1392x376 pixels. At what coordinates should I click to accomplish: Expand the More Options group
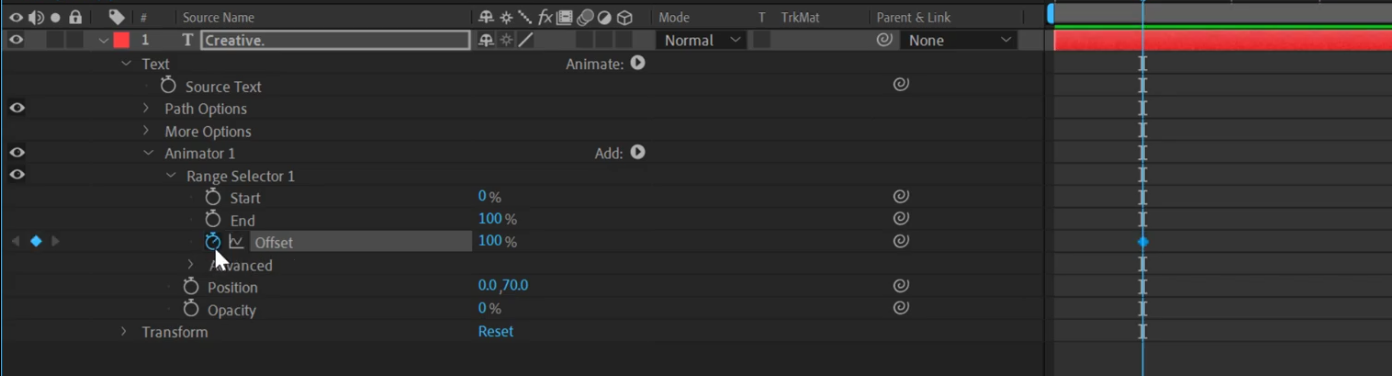click(146, 130)
